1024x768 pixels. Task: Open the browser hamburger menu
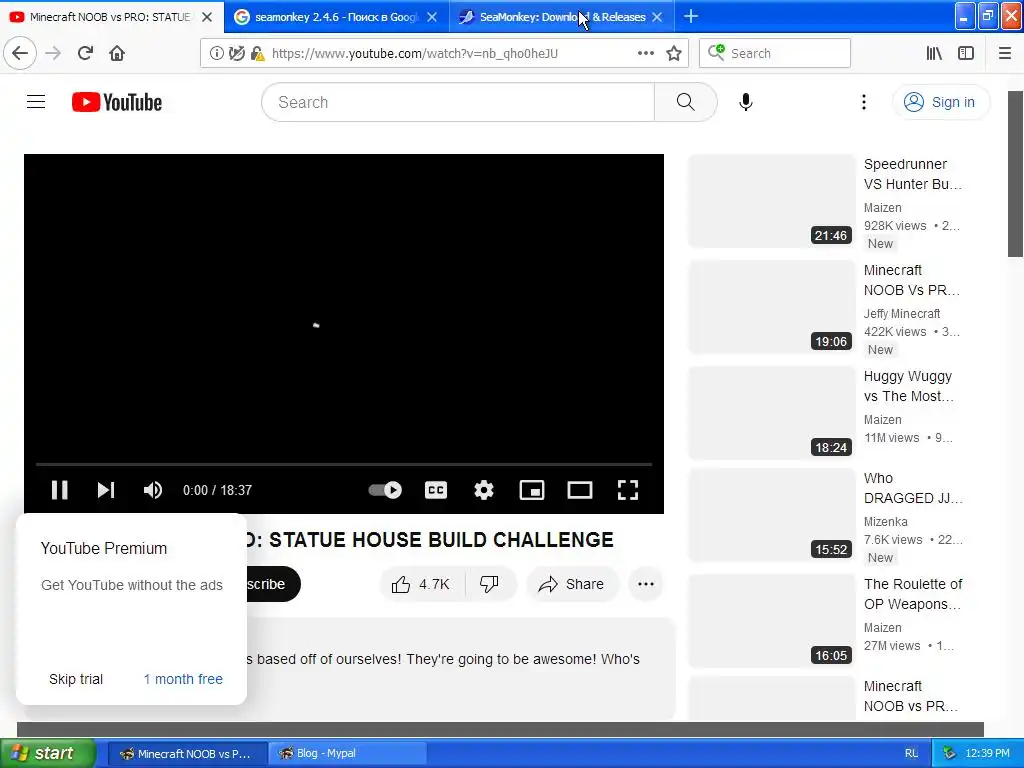[1005, 54]
